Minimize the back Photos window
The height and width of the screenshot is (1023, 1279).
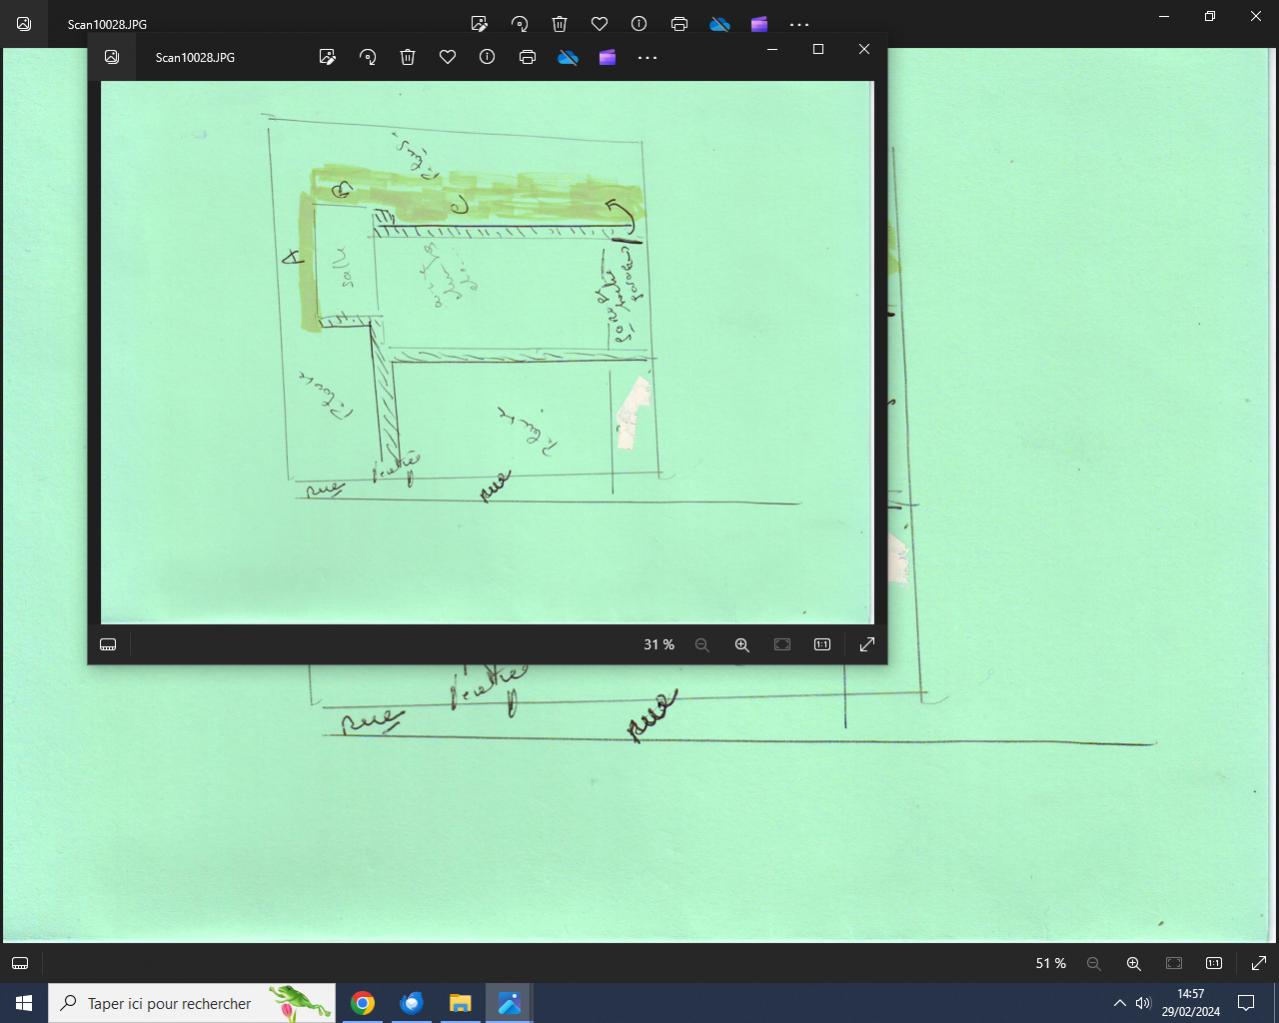pos(1164,16)
